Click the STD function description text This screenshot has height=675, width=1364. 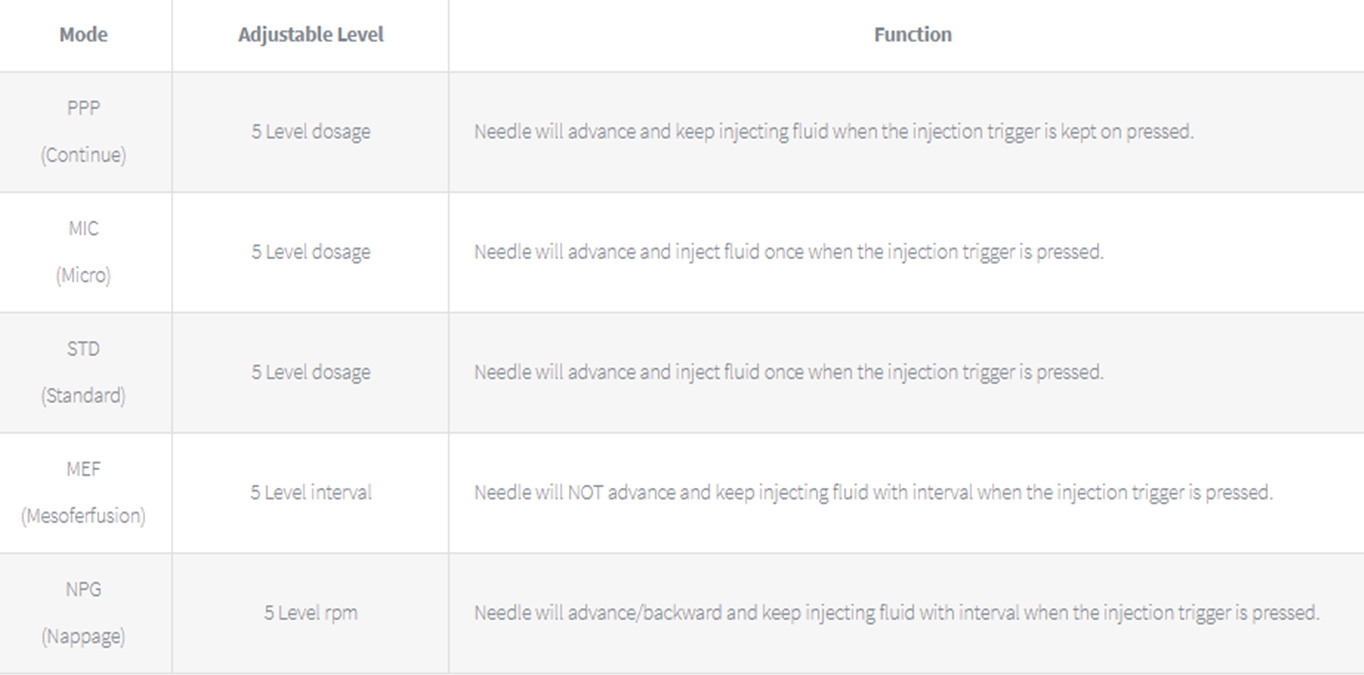coord(789,372)
